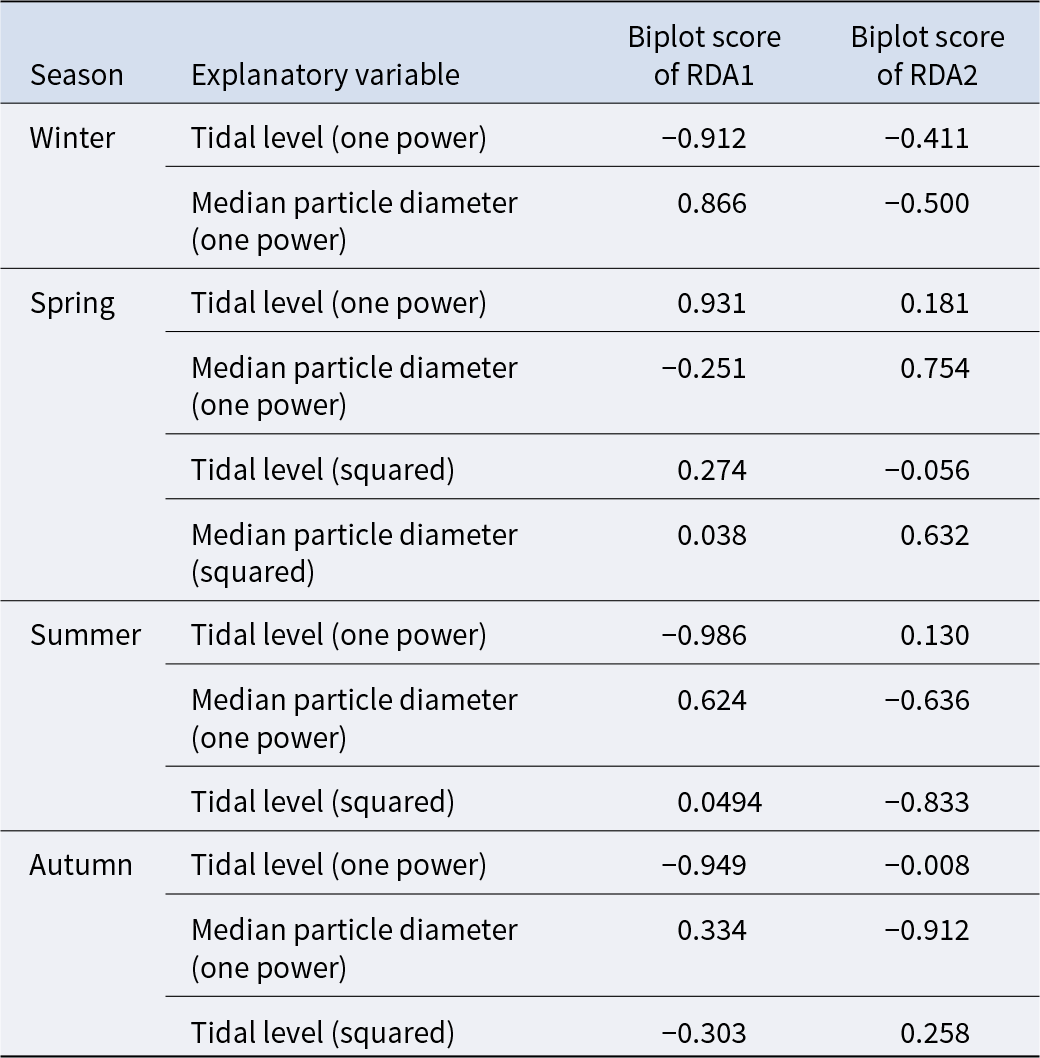Viewport: 1040px width, 1058px height.
Task: Select the 0.258 value cell
Action: 934,1033
